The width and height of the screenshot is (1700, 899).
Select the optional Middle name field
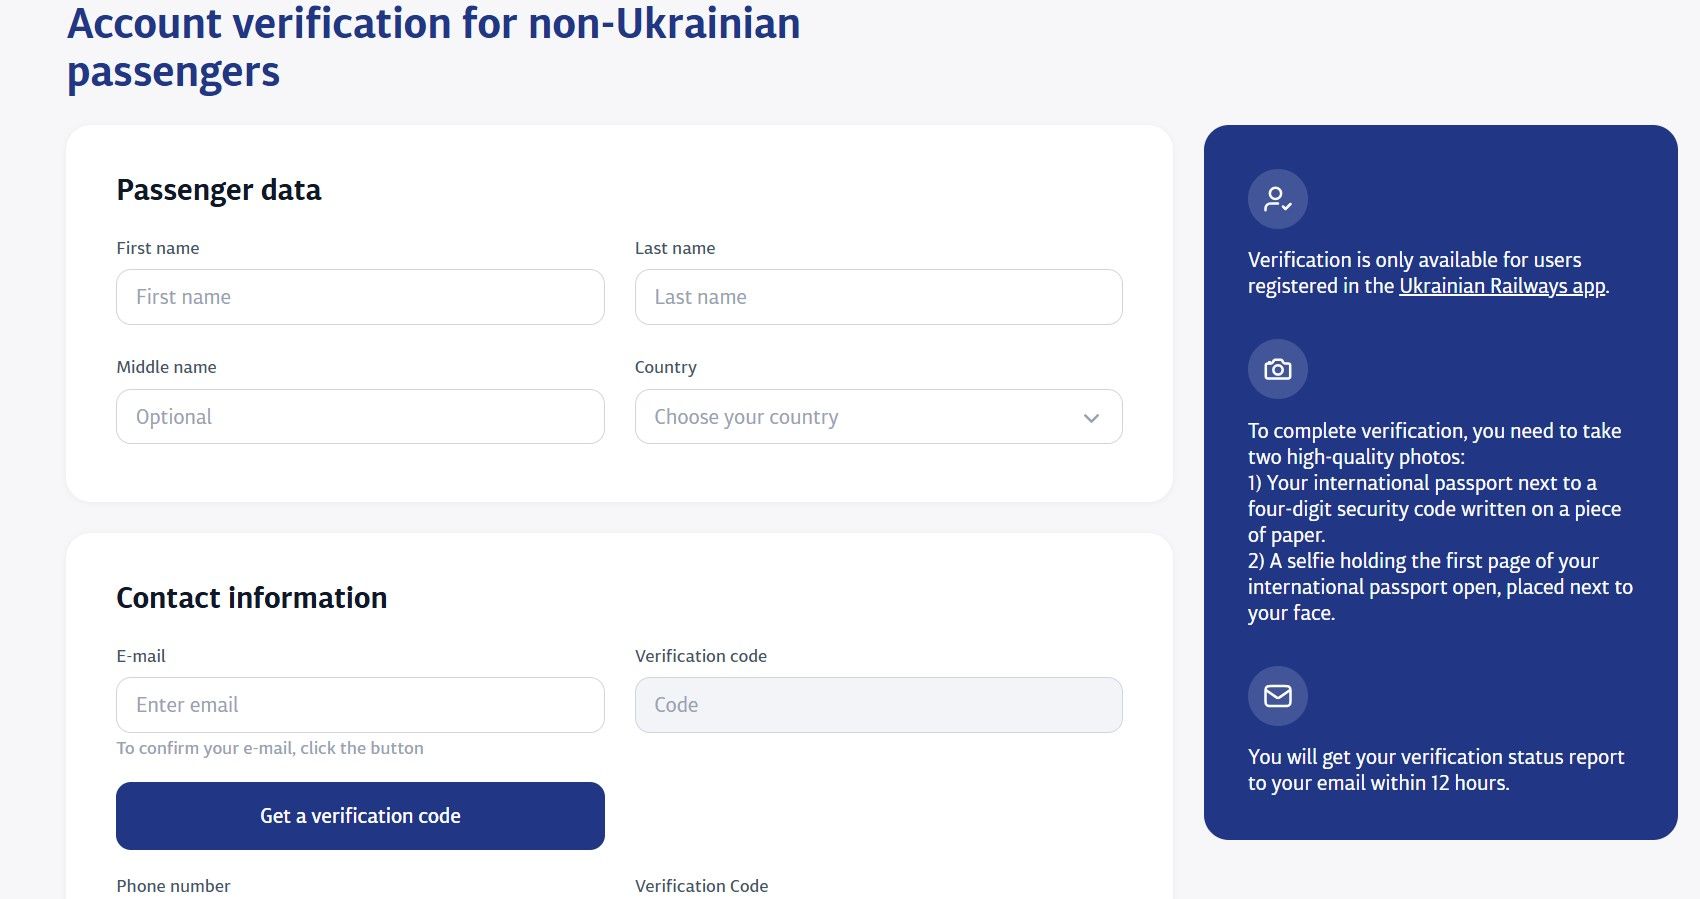(x=360, y=417)
